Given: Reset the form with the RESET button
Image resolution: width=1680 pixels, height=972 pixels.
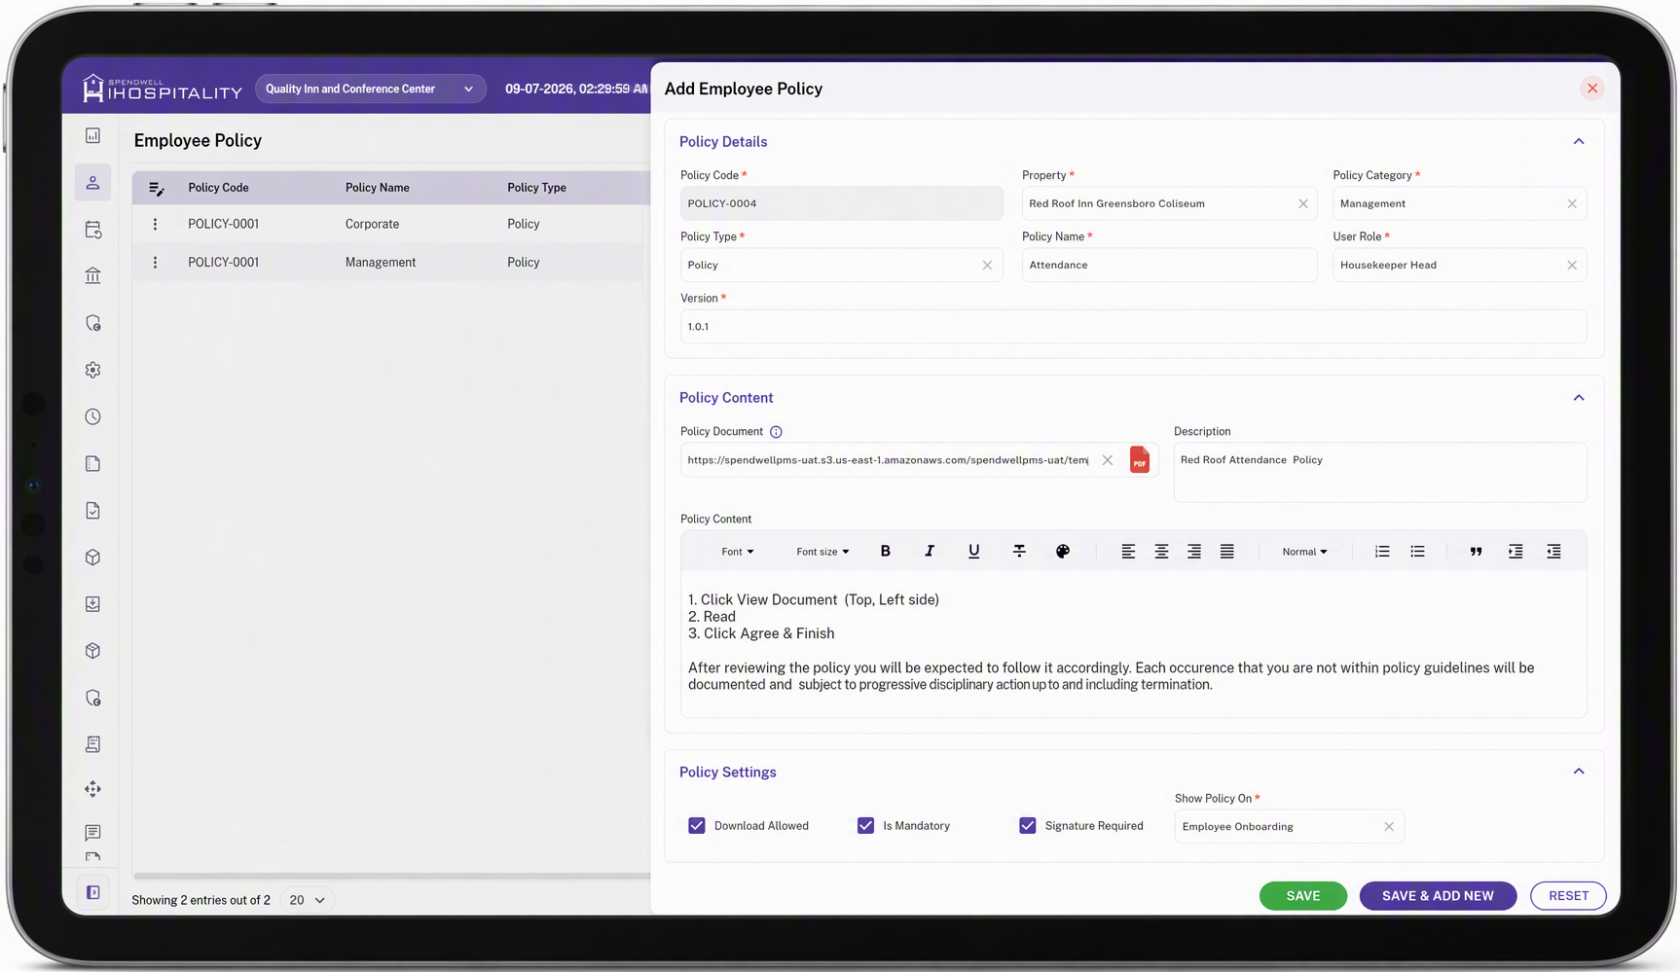Looking at the screenshot, I should pyautogui.click(x=1568, y=896).
